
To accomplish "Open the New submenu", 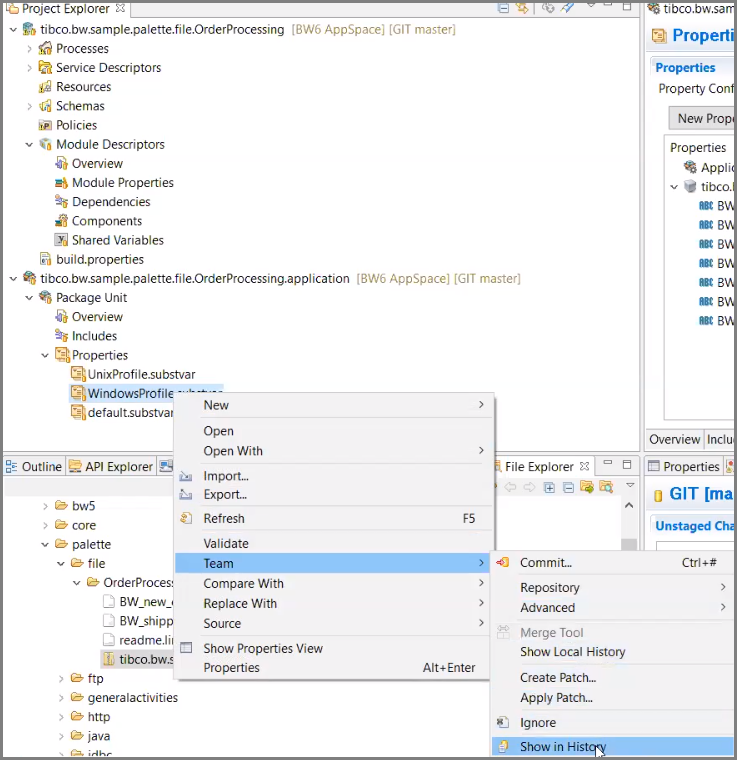I will 334,405.
